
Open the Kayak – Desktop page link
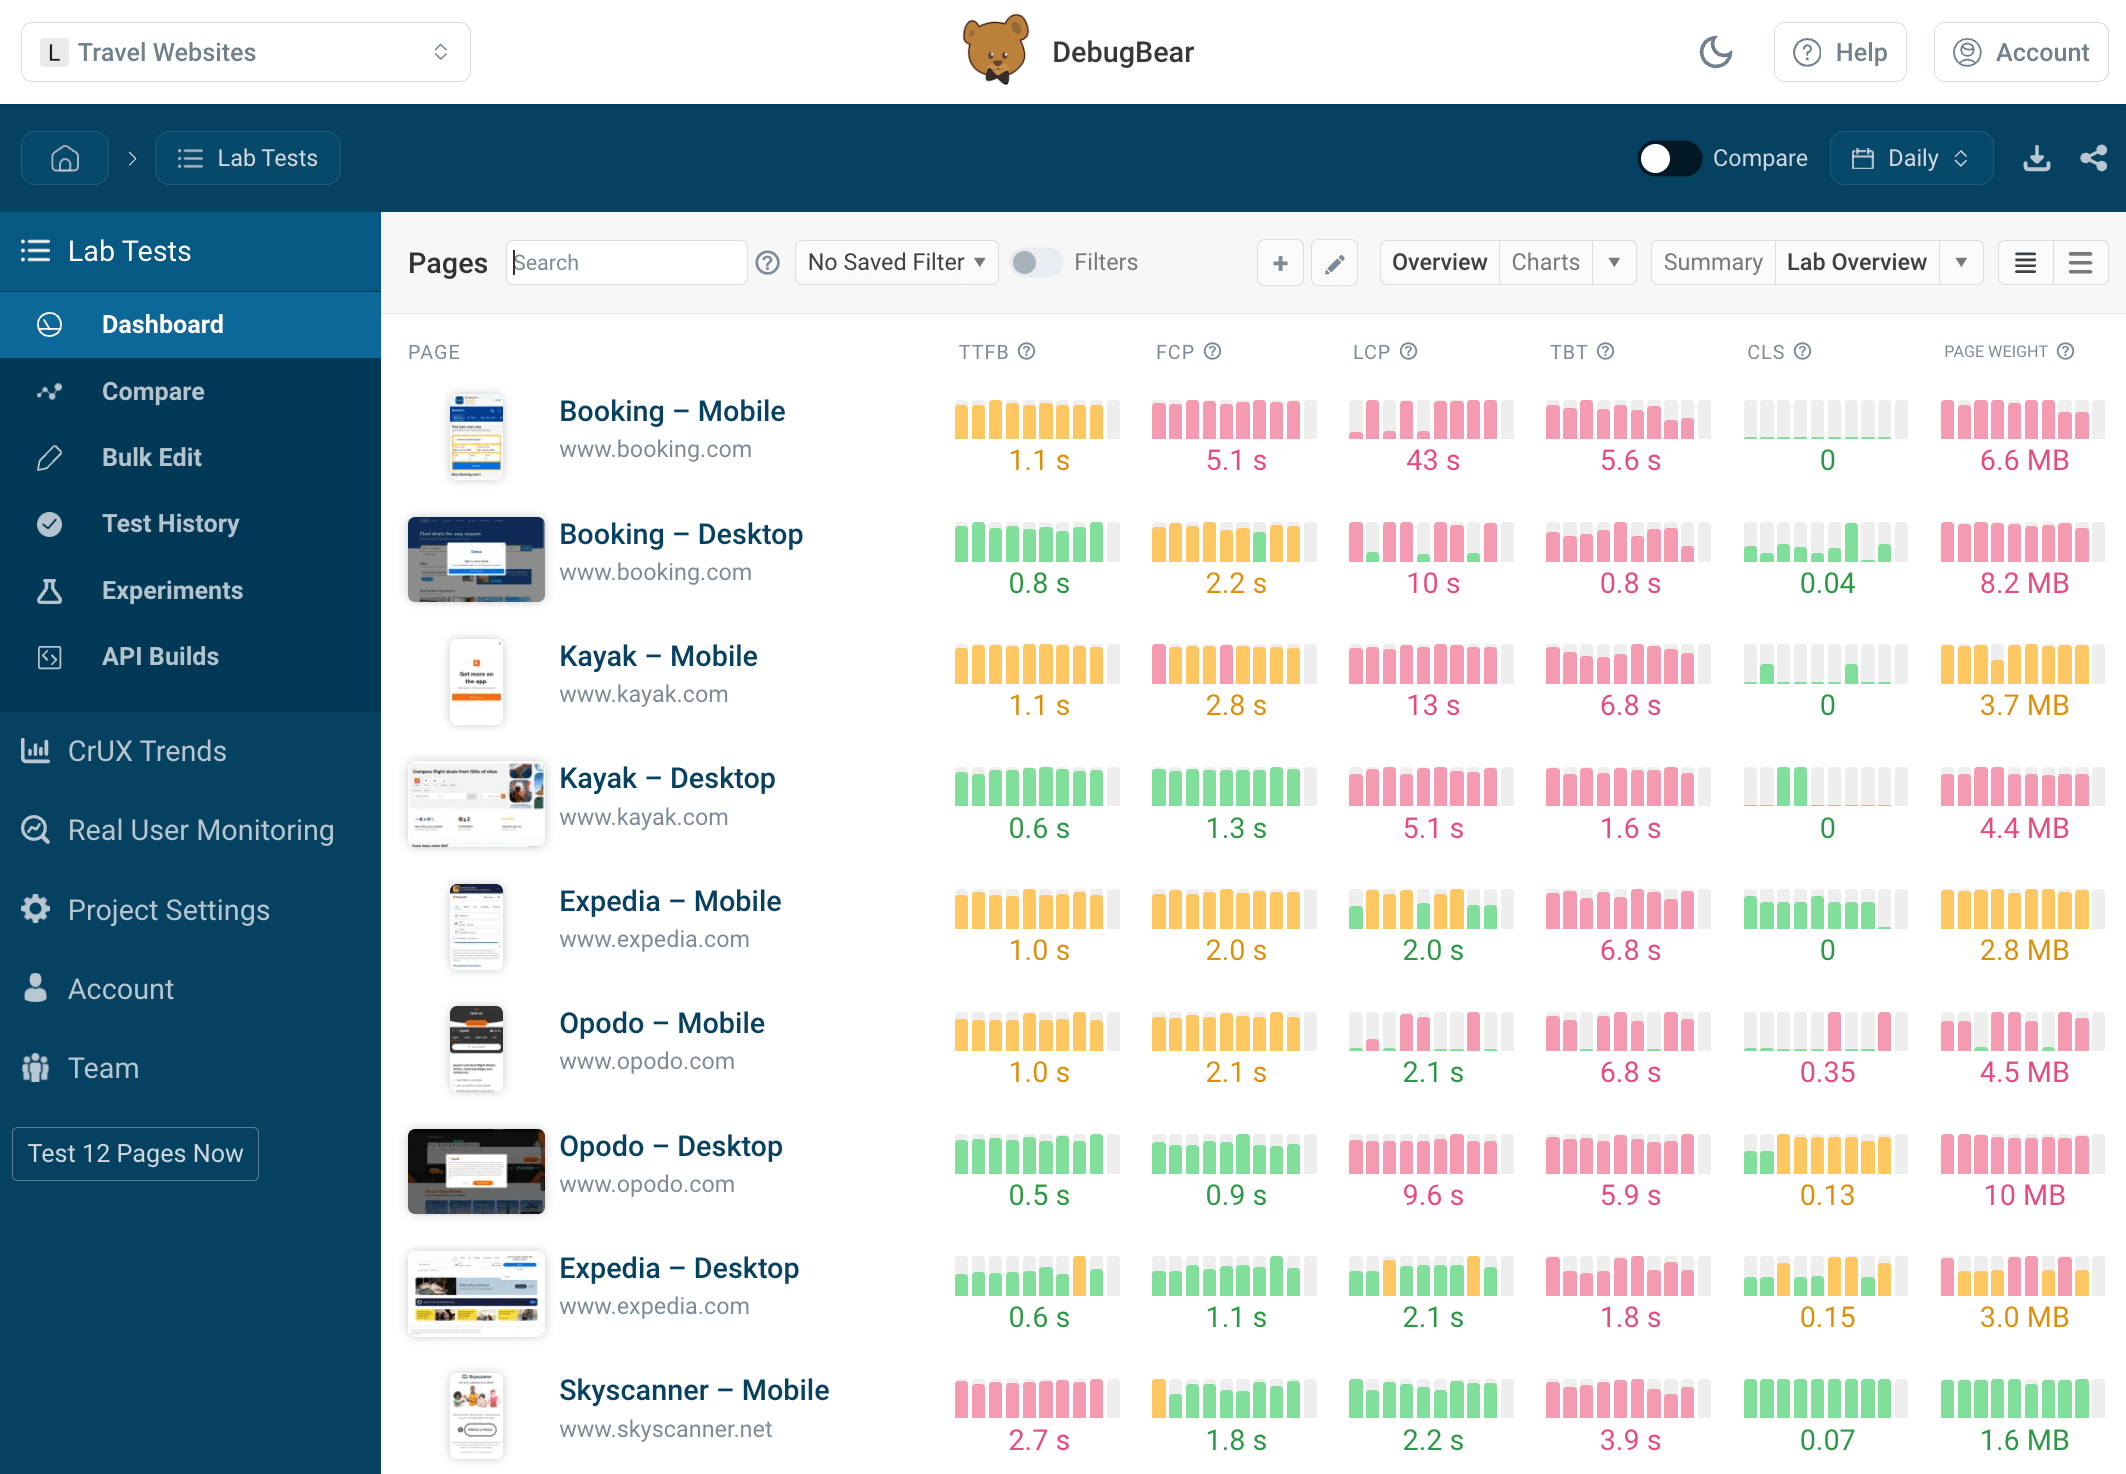pyautogui.click(x=667, y=778)
